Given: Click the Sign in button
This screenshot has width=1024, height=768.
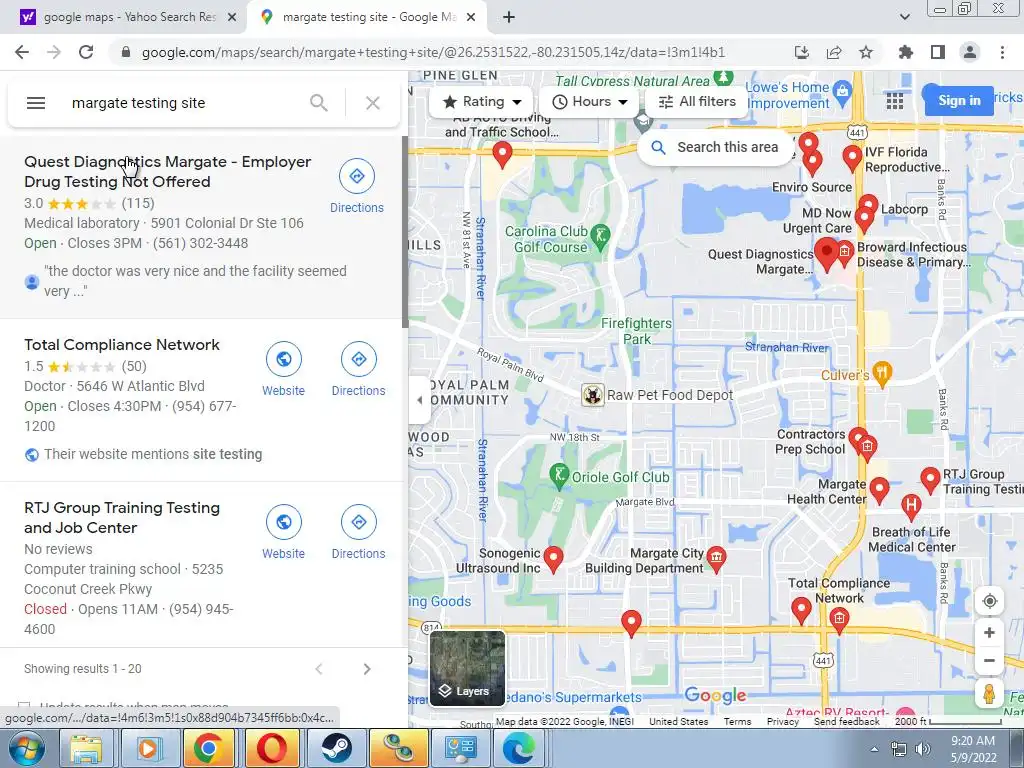Looking at the screenshot, I should [959, 101].
